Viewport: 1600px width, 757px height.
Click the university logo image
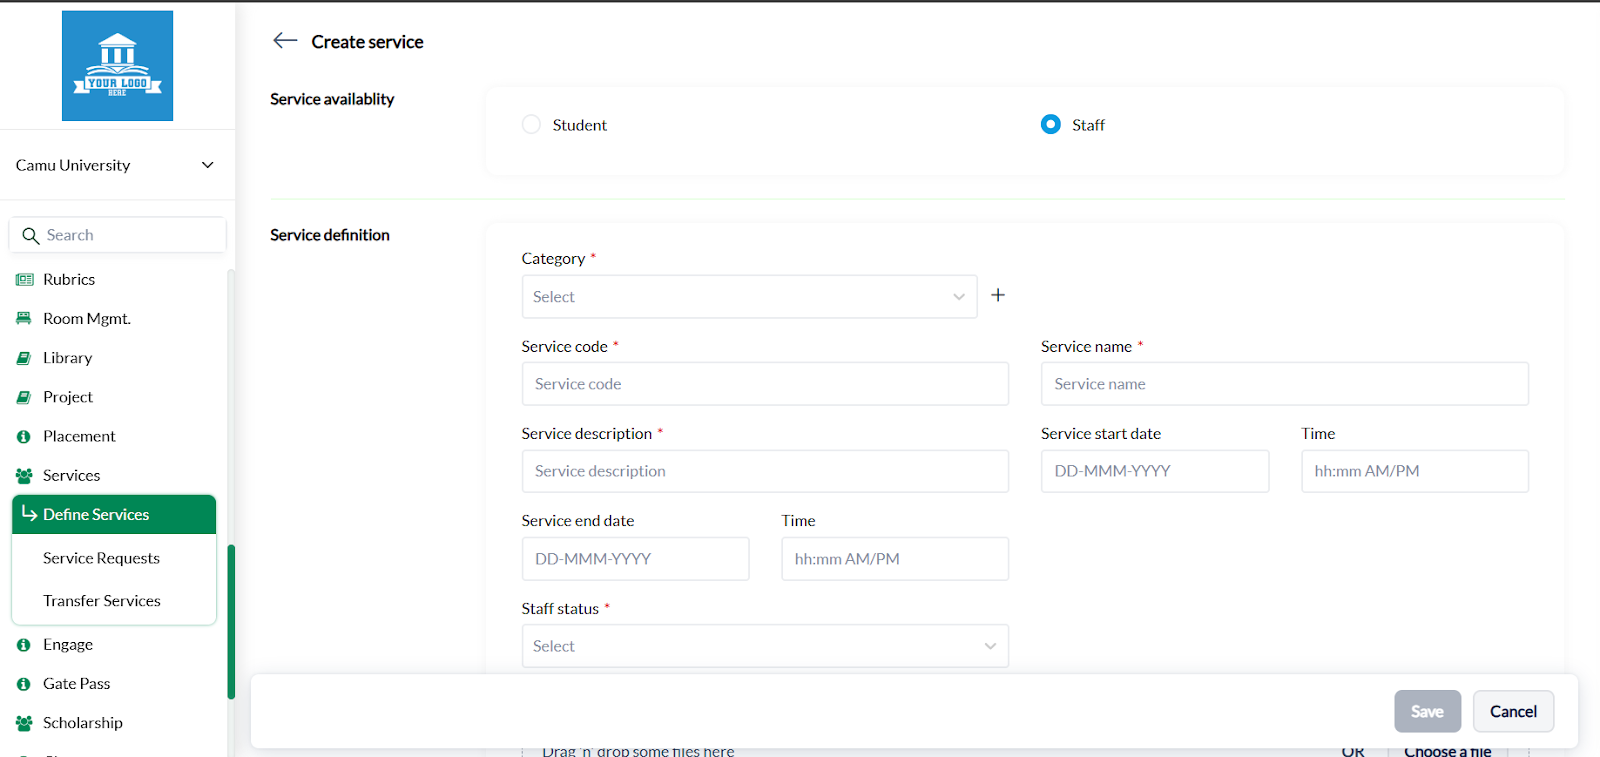pos(117,66)
